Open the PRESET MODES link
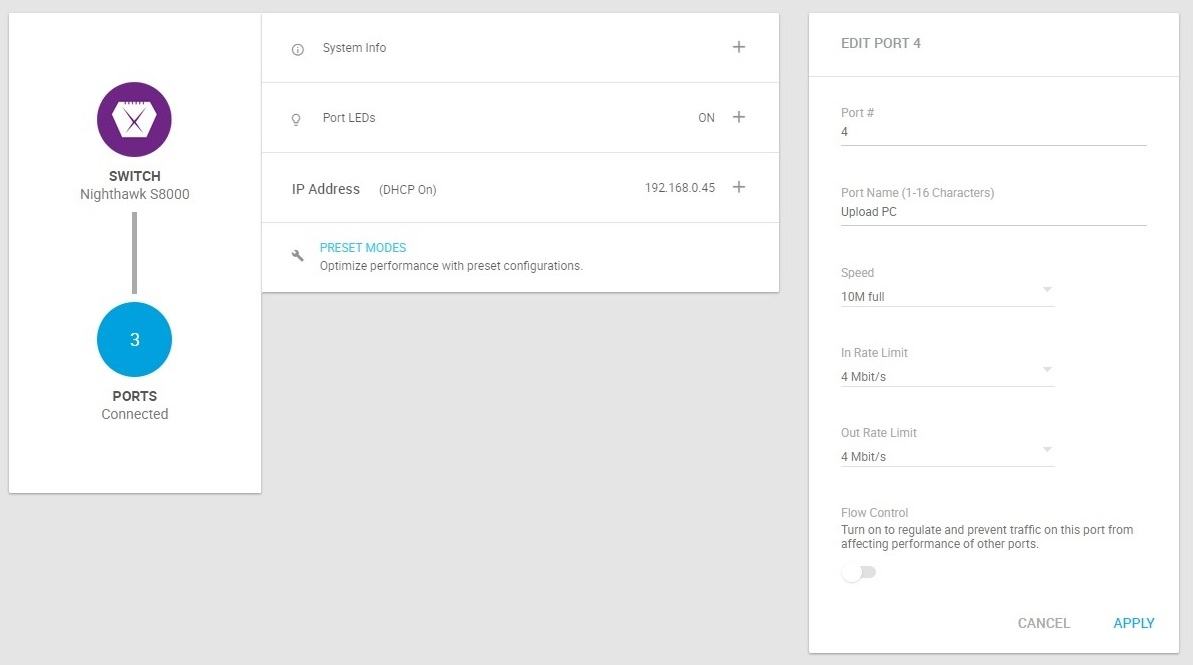1193x665 pixels. pos(362,248)
